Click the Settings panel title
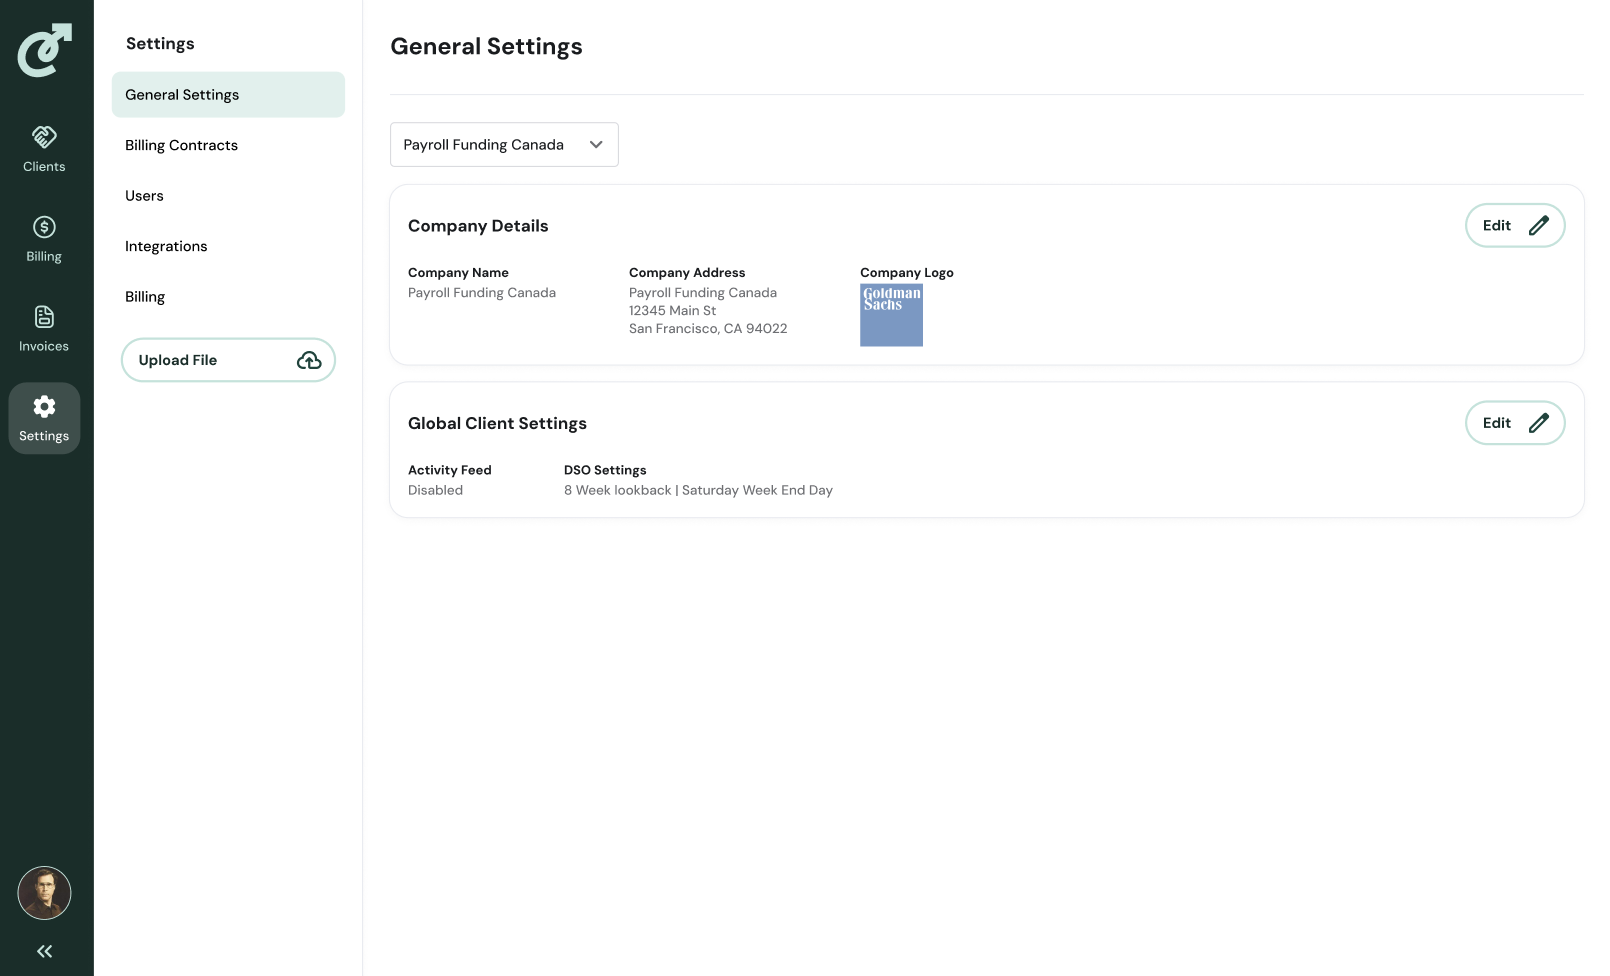Screen dimensions: 1610x976 pos(160,44)
